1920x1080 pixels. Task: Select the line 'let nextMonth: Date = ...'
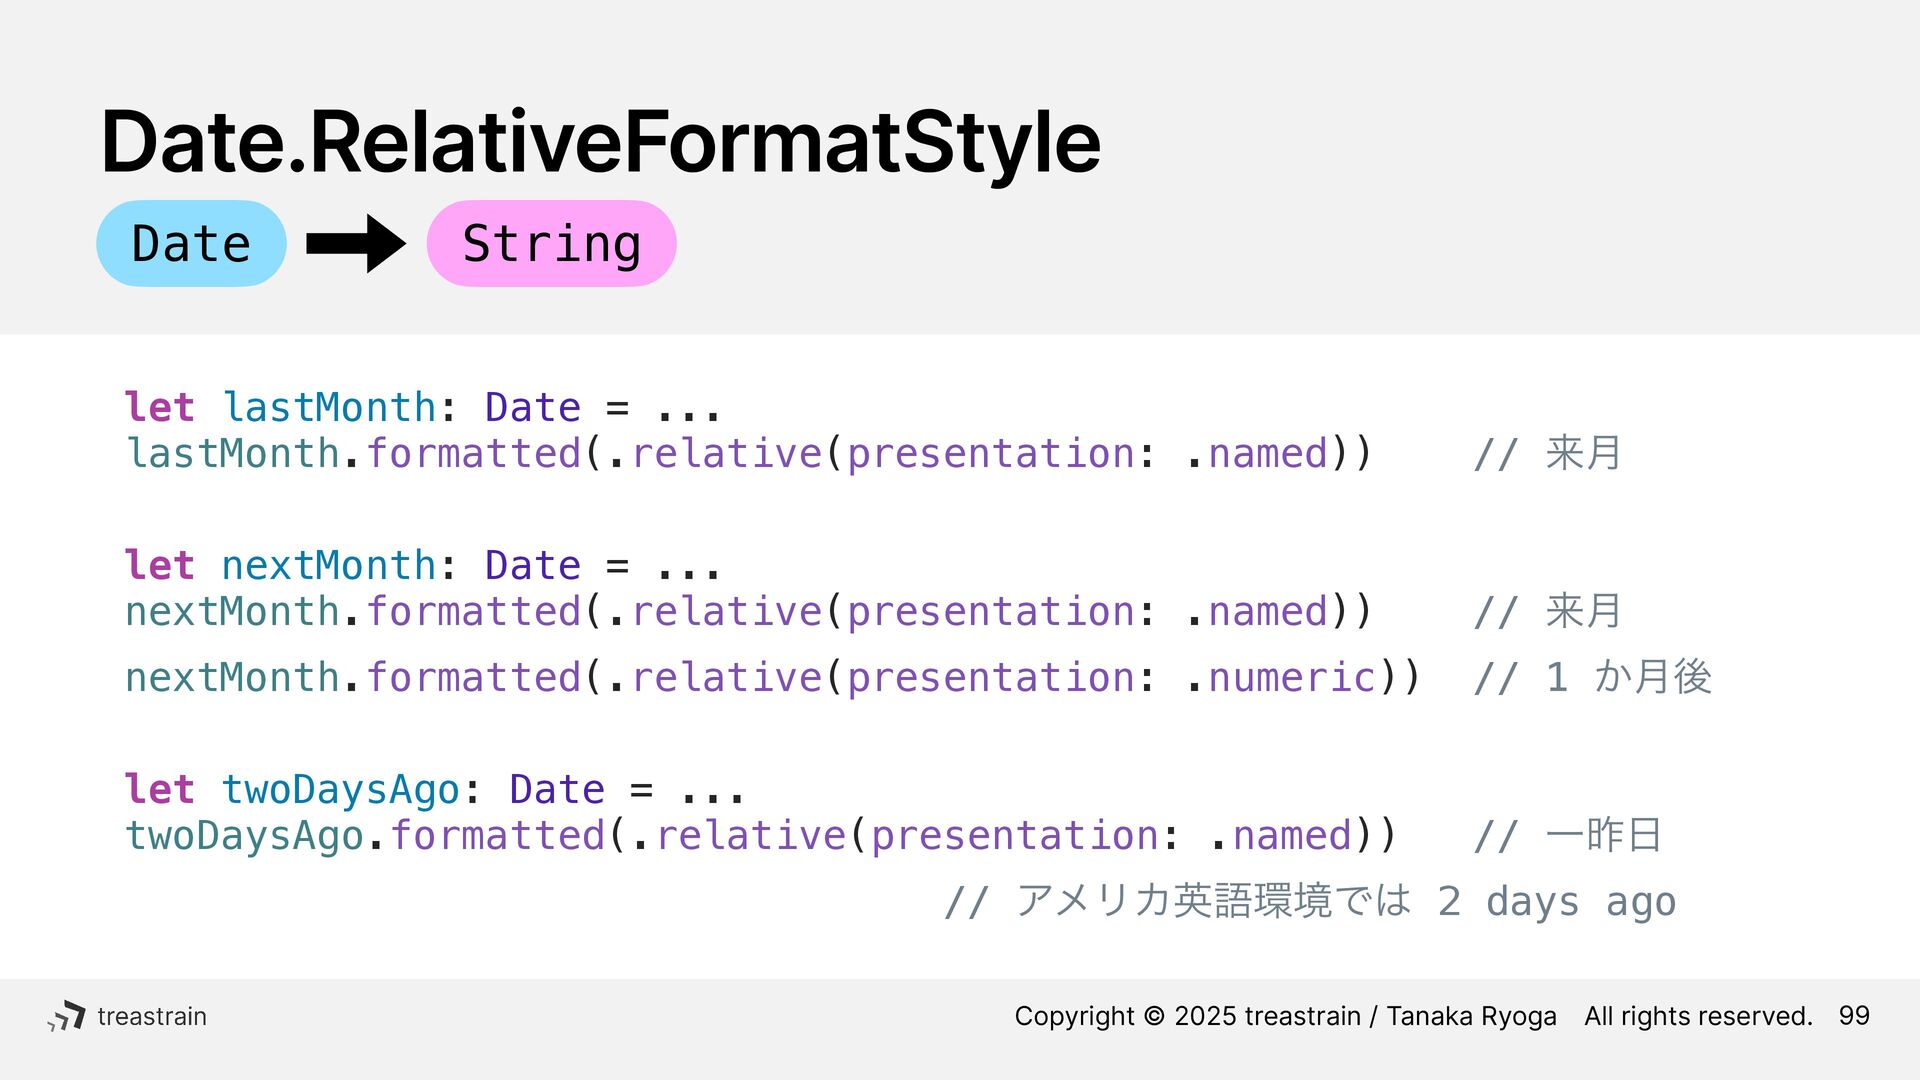point(422,566)
